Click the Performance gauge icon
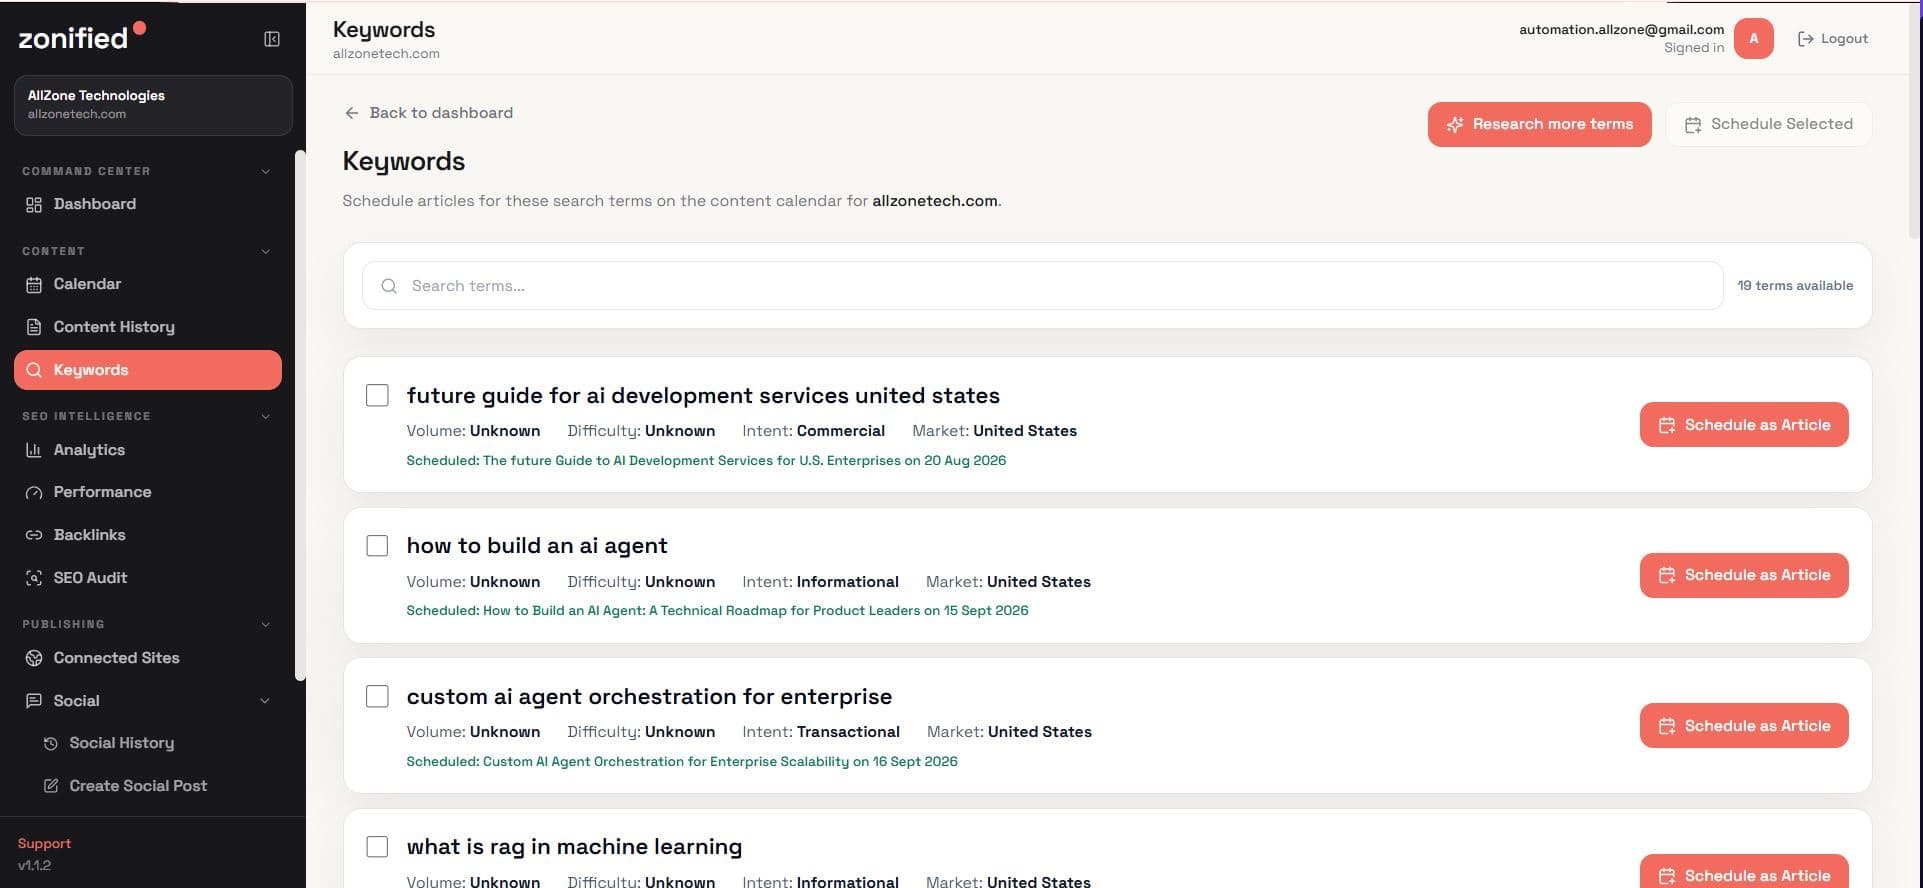 [34, 492]
